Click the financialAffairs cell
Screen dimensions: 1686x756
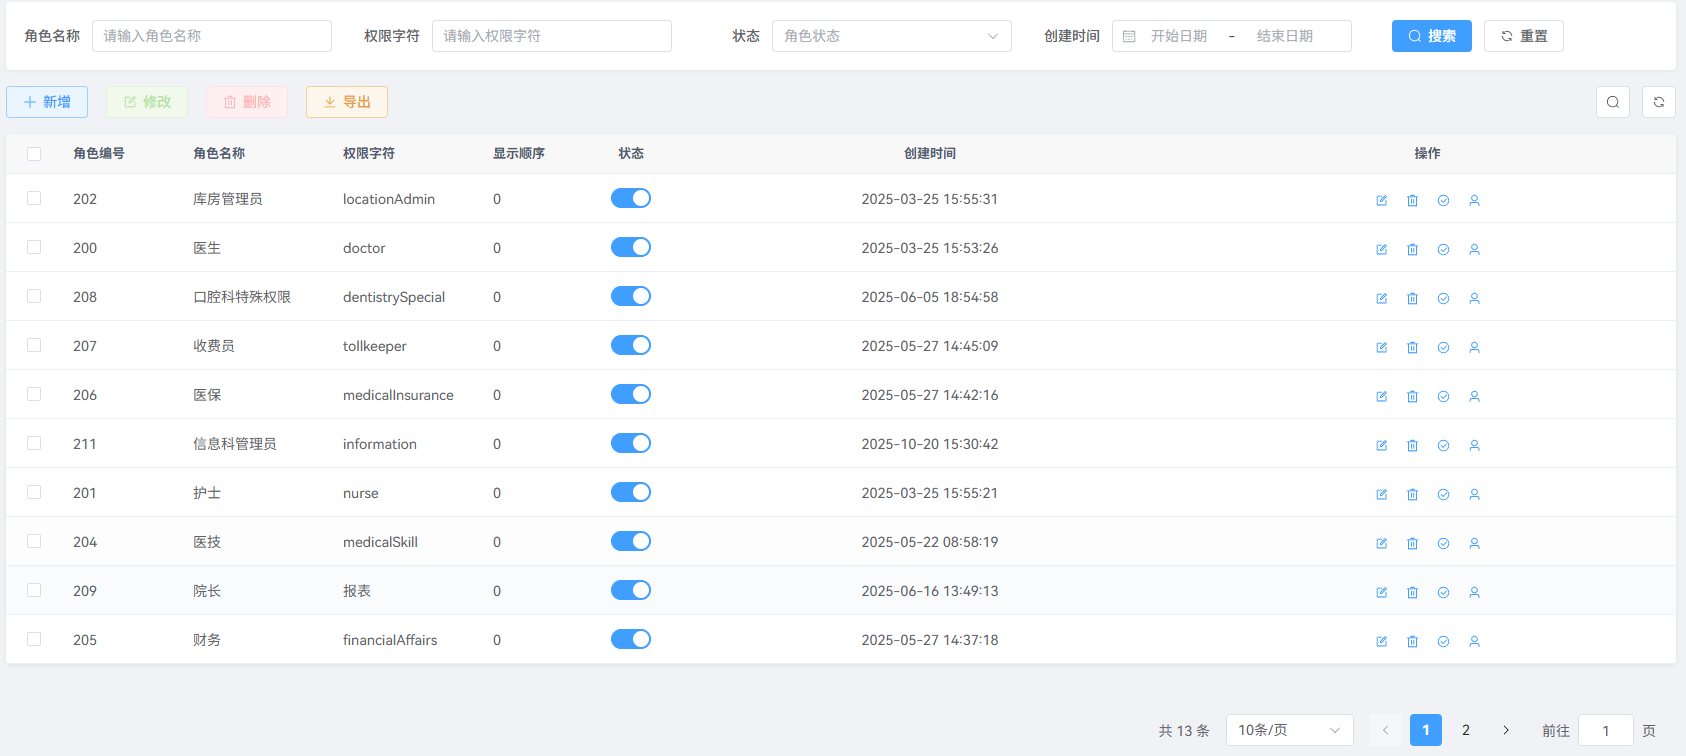(390, 640)
